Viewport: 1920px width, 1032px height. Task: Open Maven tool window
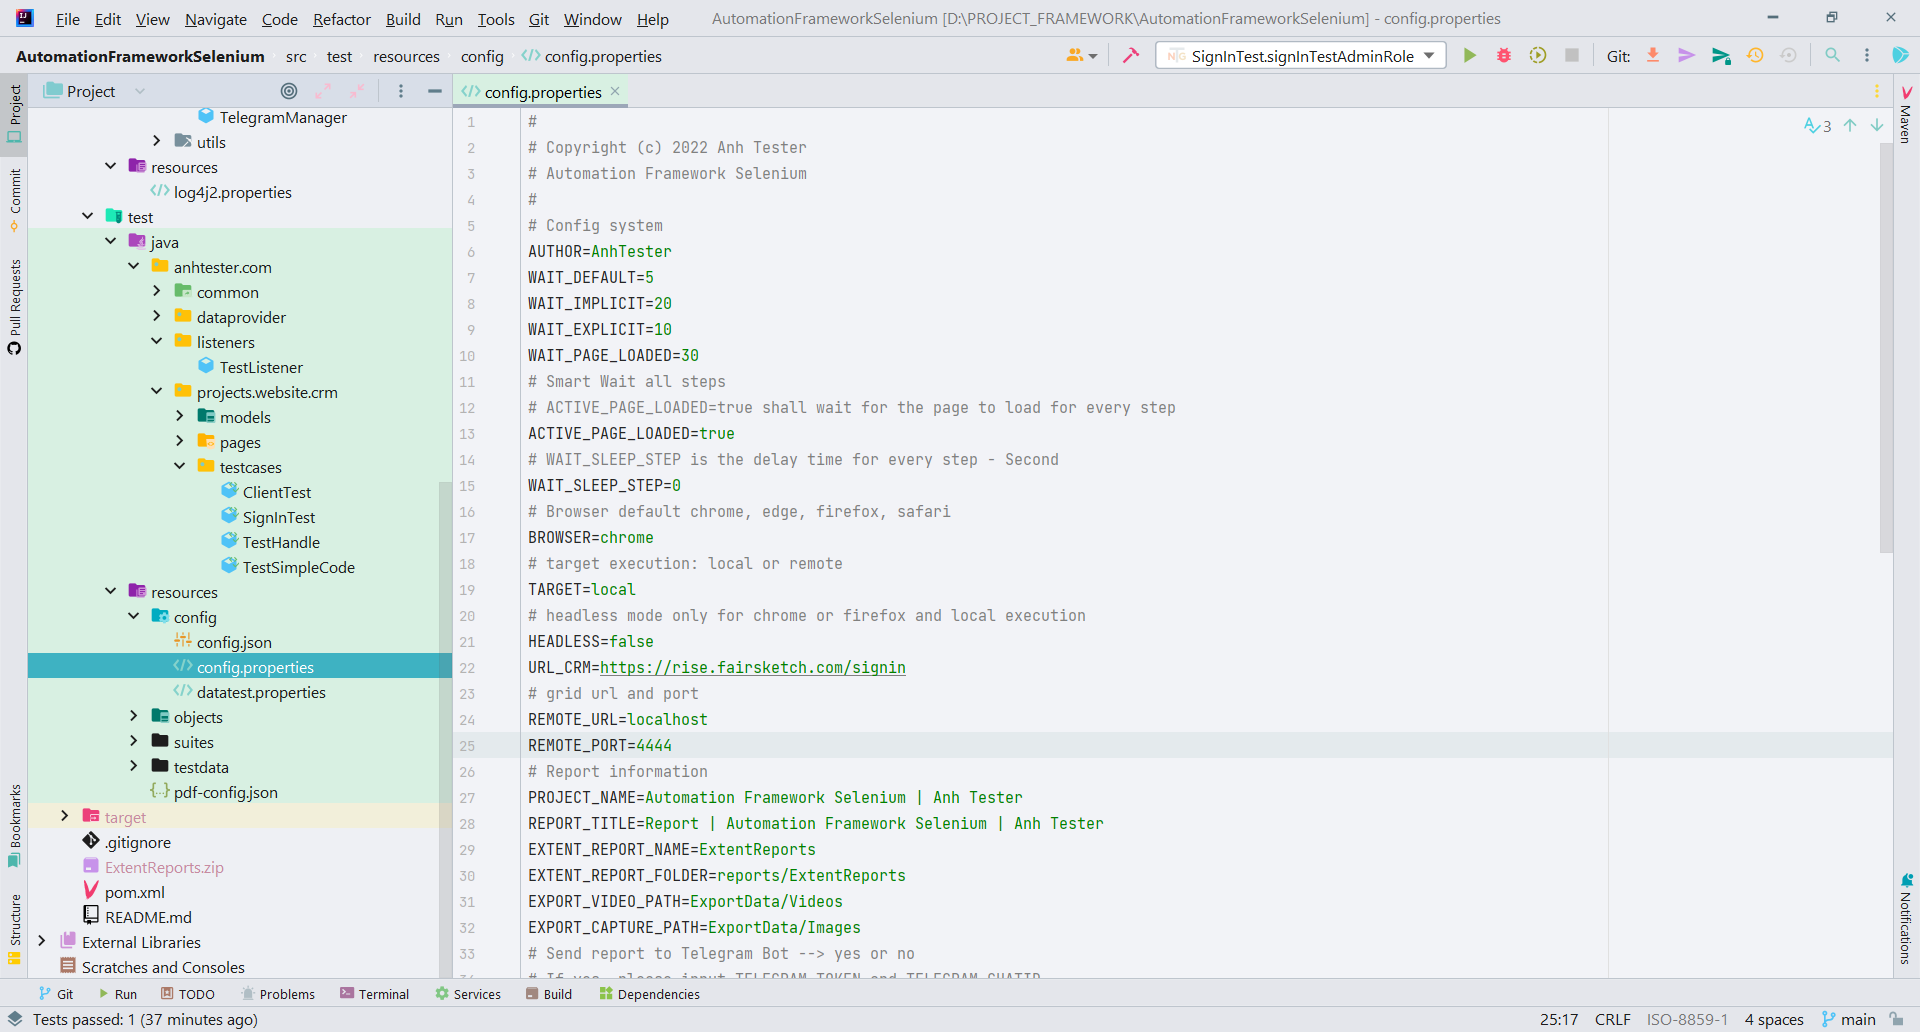(x=1906, y=115)
